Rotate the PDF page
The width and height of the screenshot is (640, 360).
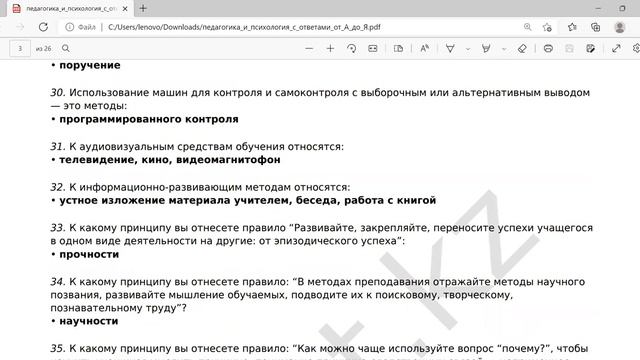351,49
